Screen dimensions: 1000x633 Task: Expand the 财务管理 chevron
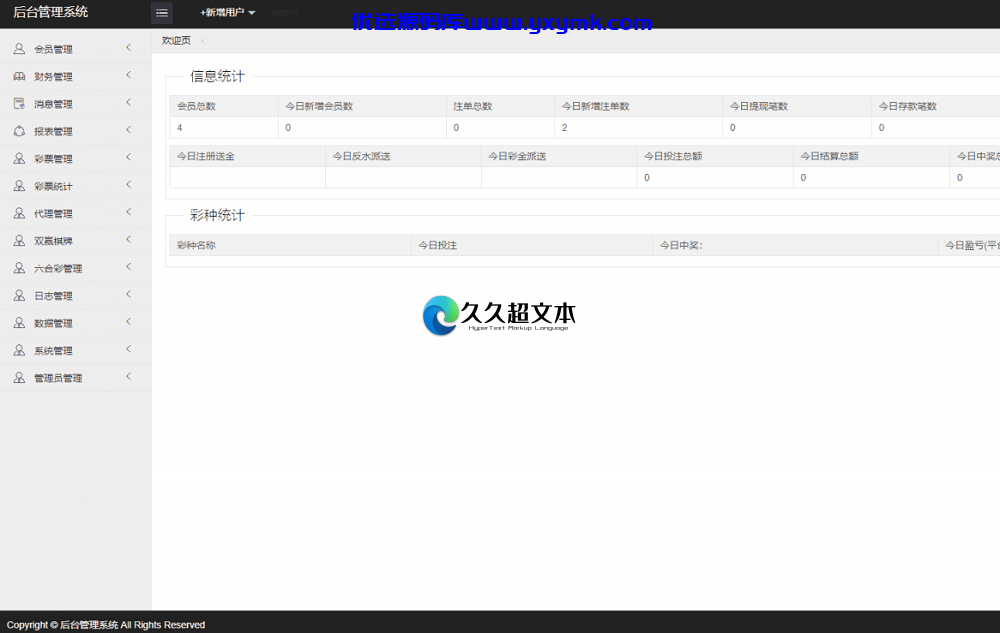(128, 75)
